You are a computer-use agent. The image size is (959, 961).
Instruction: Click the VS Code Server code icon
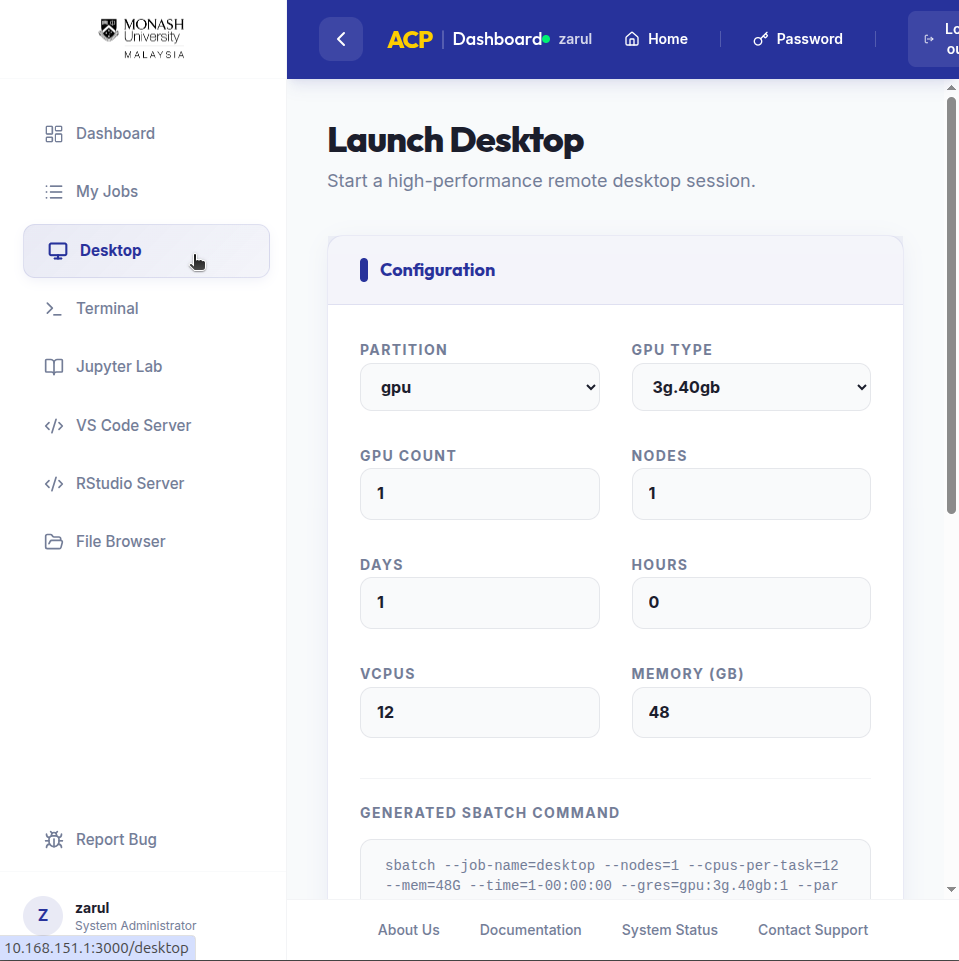click(x=54, y=426)
